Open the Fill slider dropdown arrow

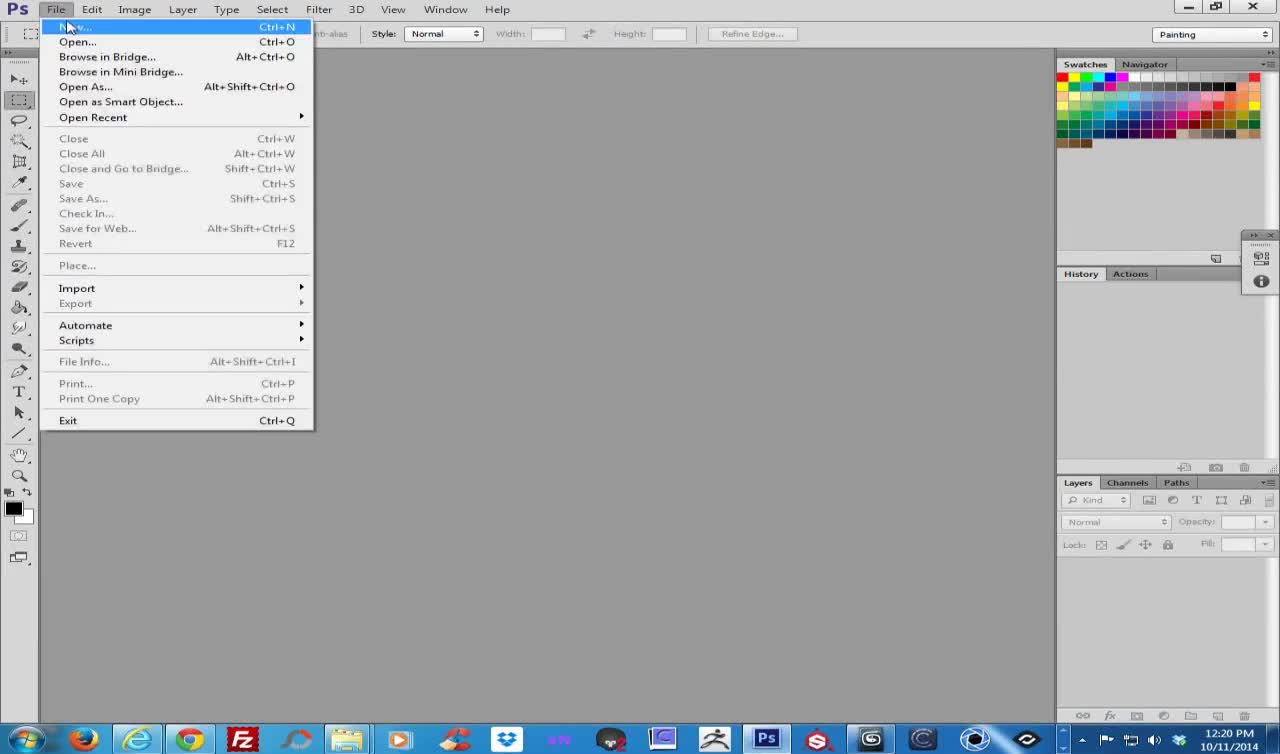pyautogui.click(x=1265, y=544)
